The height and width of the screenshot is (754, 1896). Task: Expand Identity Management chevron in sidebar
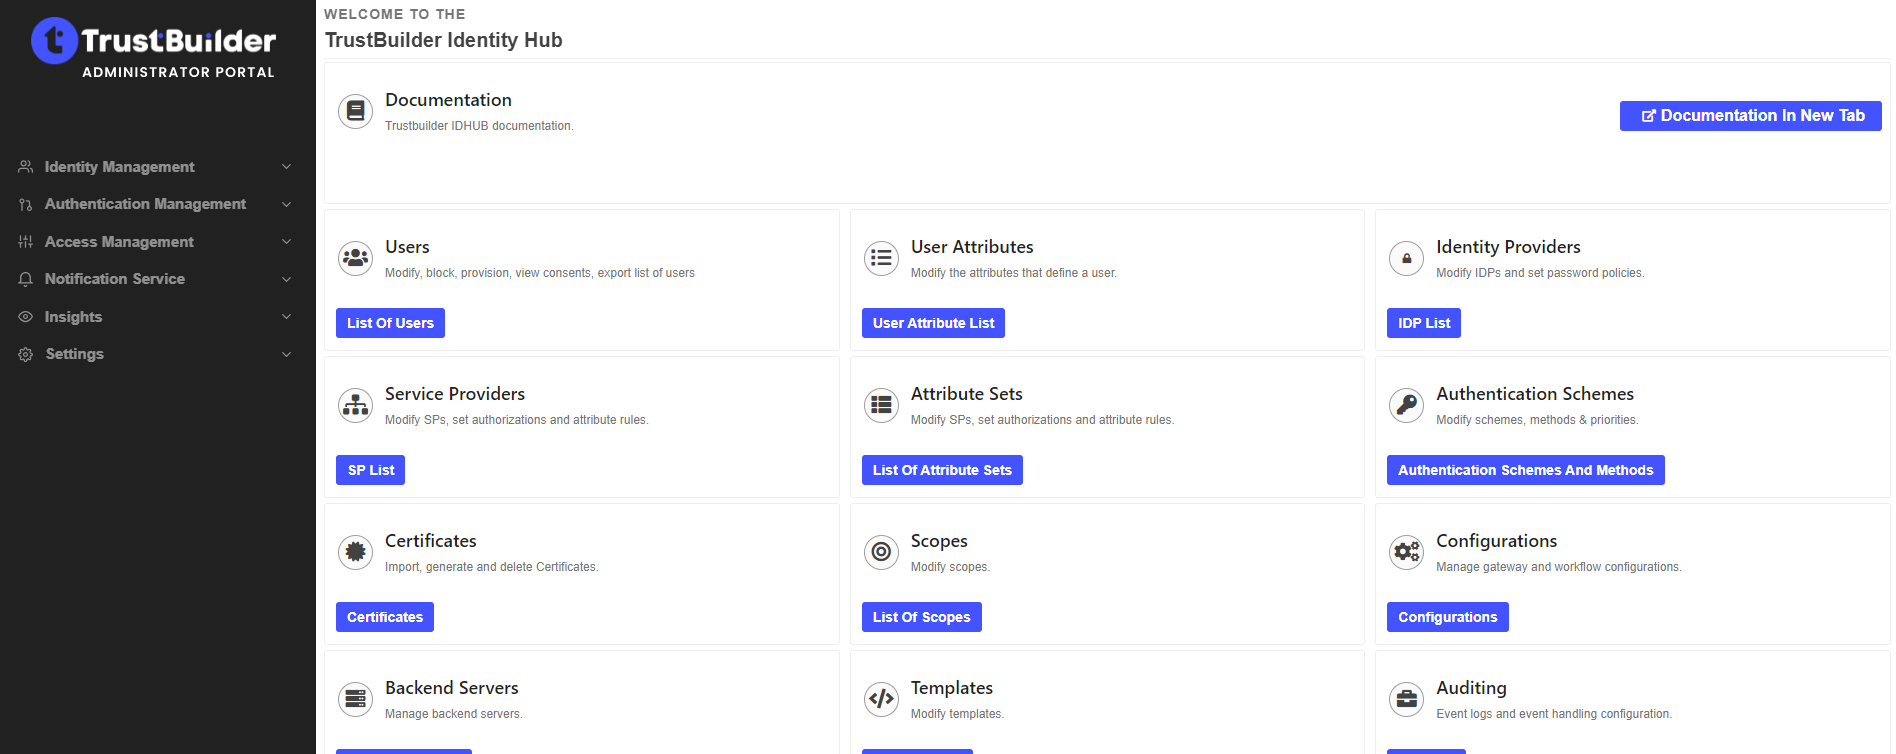[x=286, y=167]
